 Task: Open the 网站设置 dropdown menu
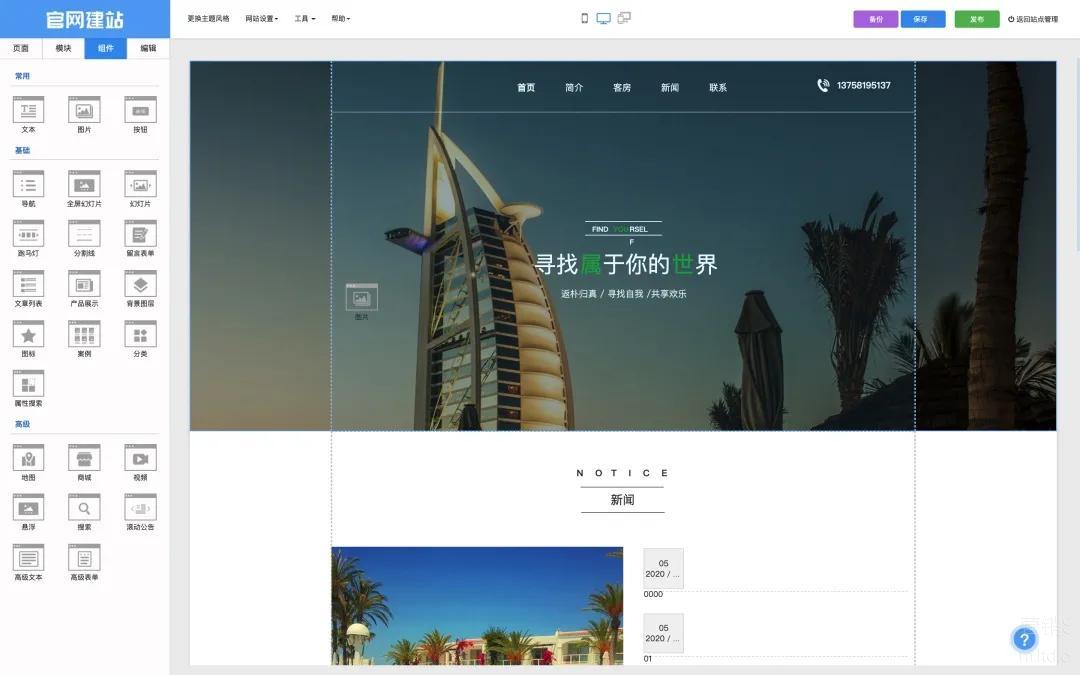coord(262,19)
